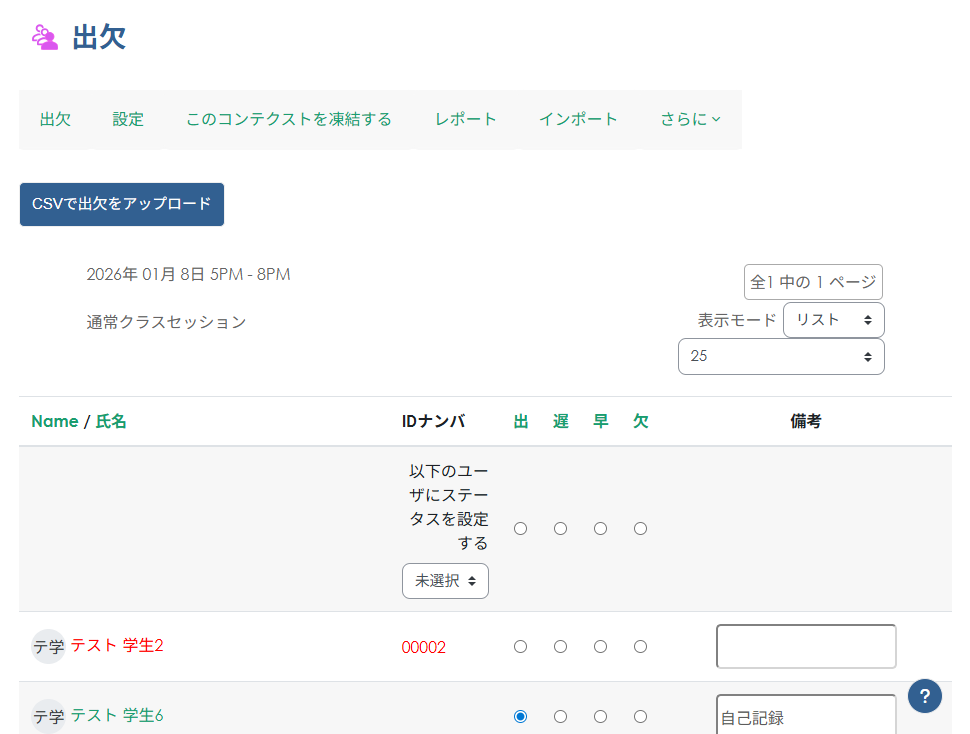Click テスト 学生6 avatar icon
Viewport: 970px width, 734px height.
[48, 716]
